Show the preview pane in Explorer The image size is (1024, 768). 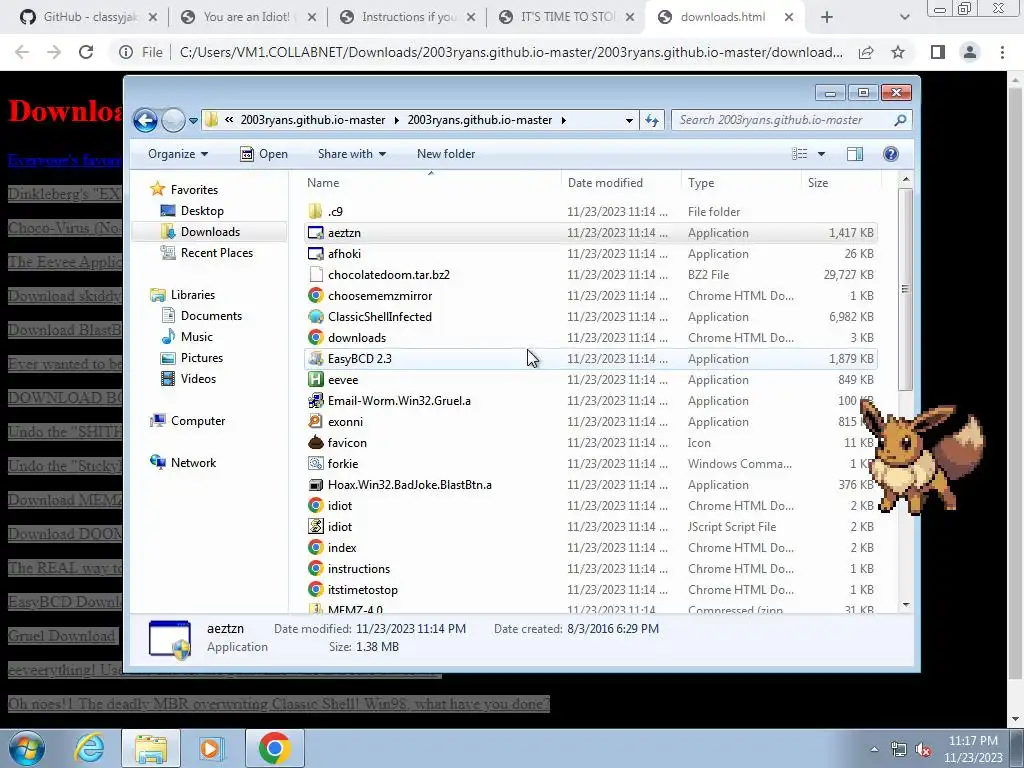[855, 154]
